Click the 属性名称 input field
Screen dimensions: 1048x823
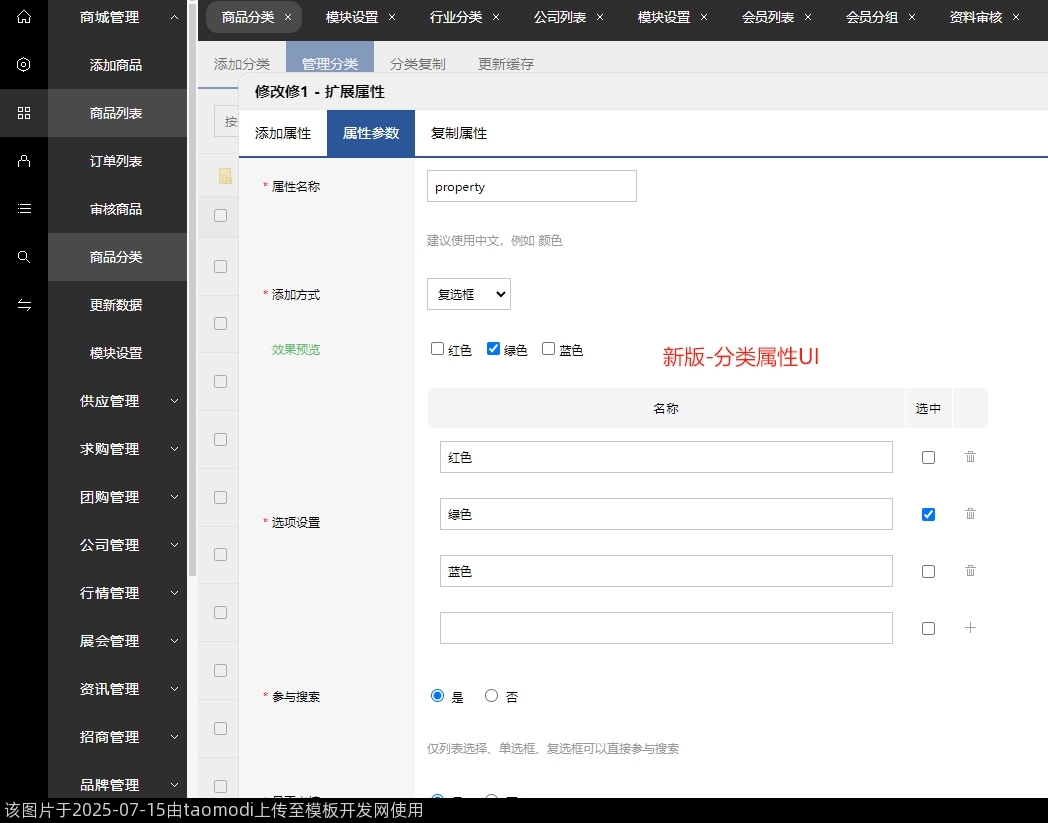(531, 186)
